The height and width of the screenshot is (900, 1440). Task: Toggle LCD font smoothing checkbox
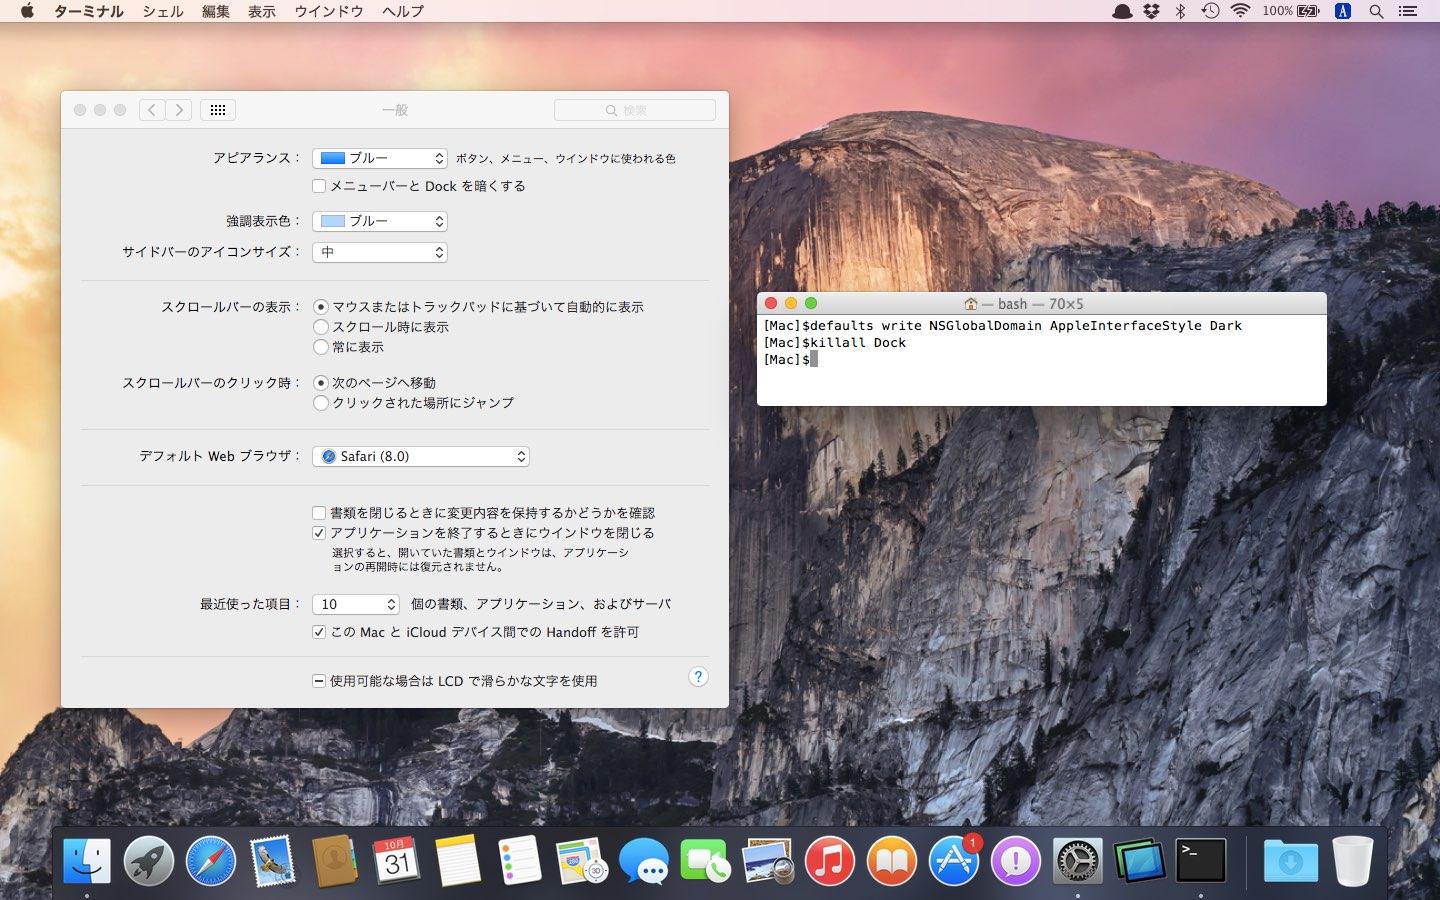[x=319, y=681]
